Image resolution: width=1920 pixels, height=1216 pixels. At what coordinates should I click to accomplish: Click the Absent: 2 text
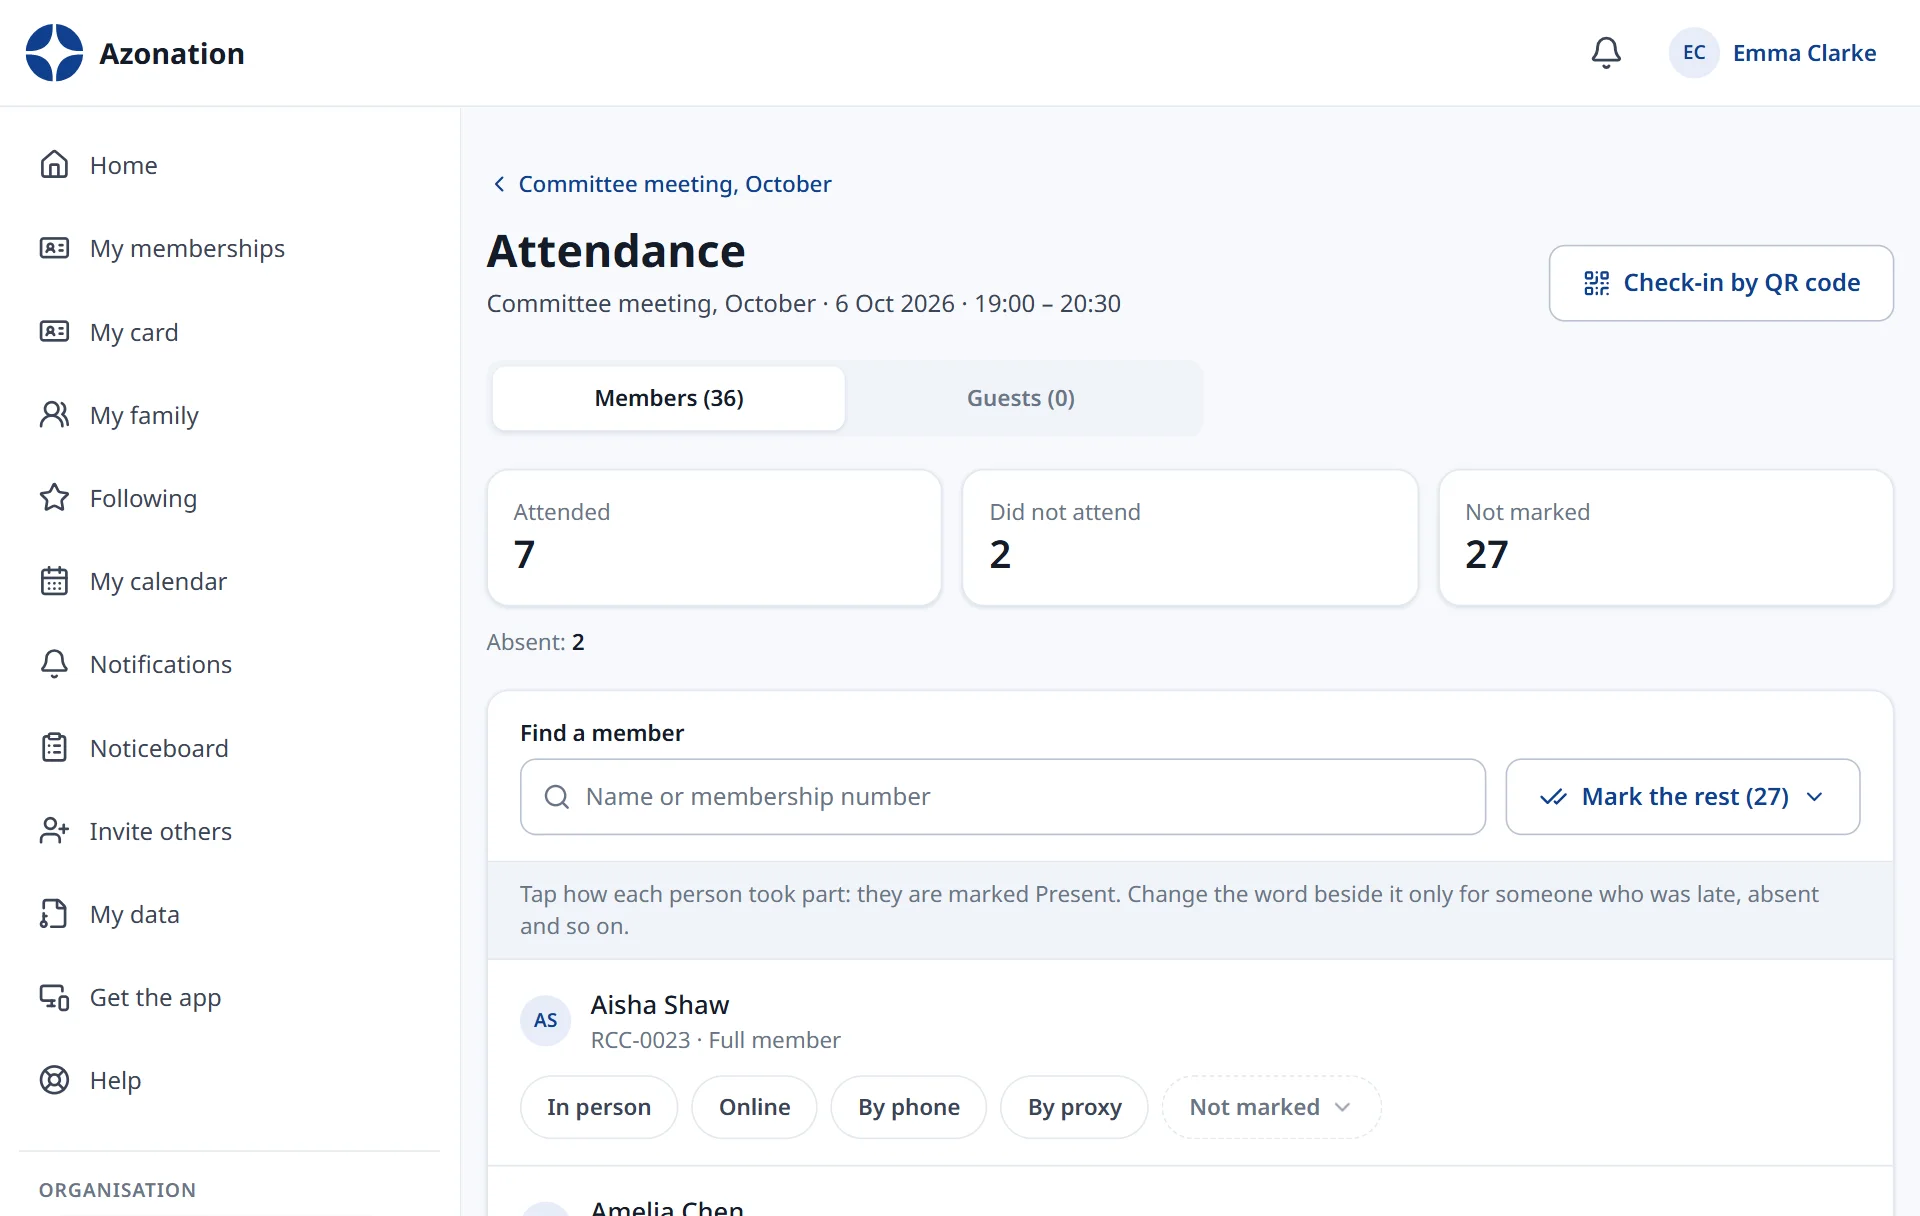(536, 642)
